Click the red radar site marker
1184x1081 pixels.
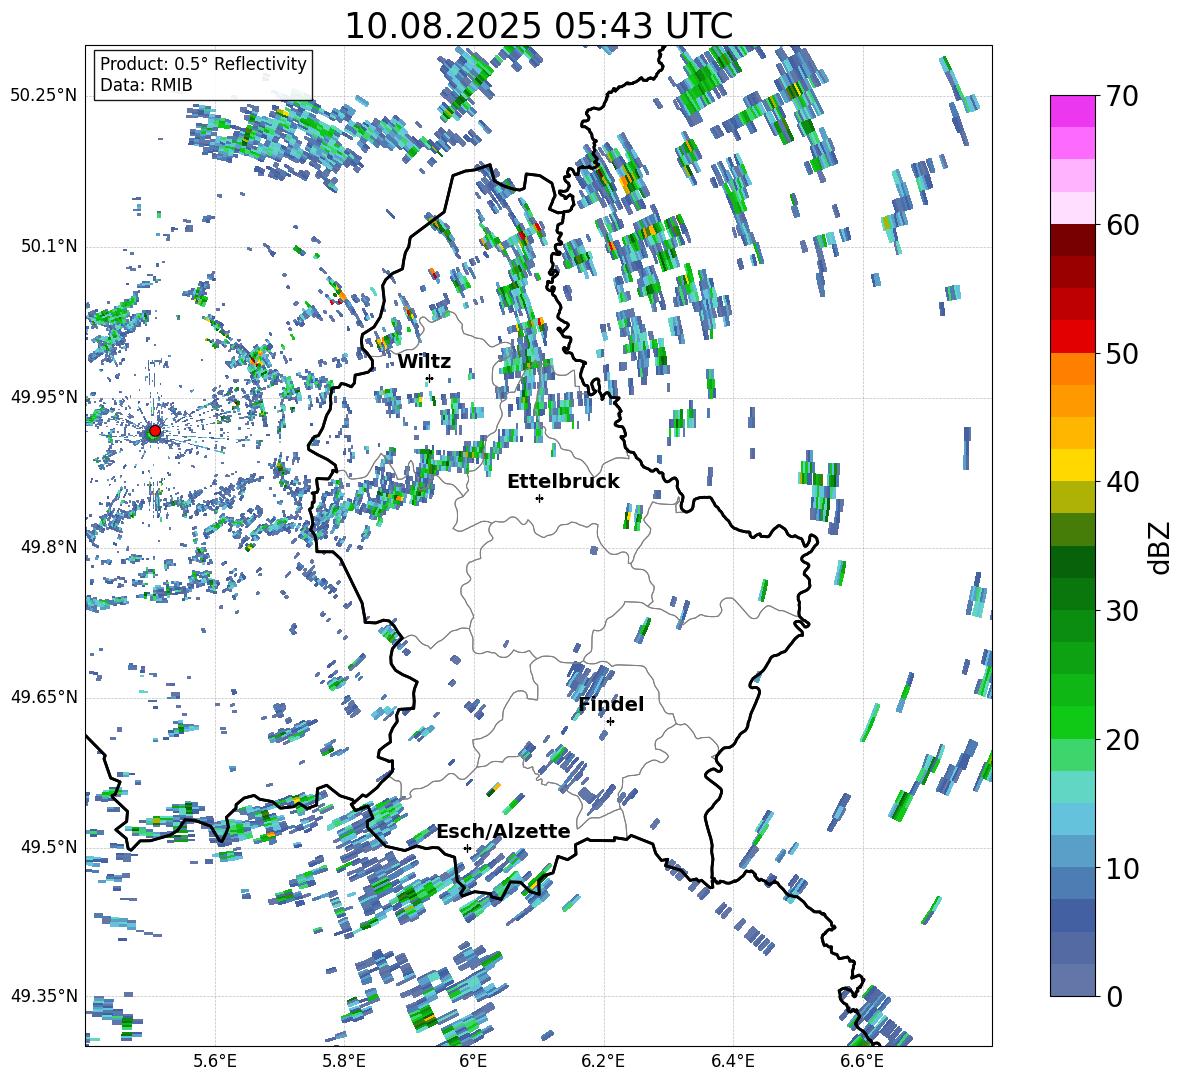154,431
